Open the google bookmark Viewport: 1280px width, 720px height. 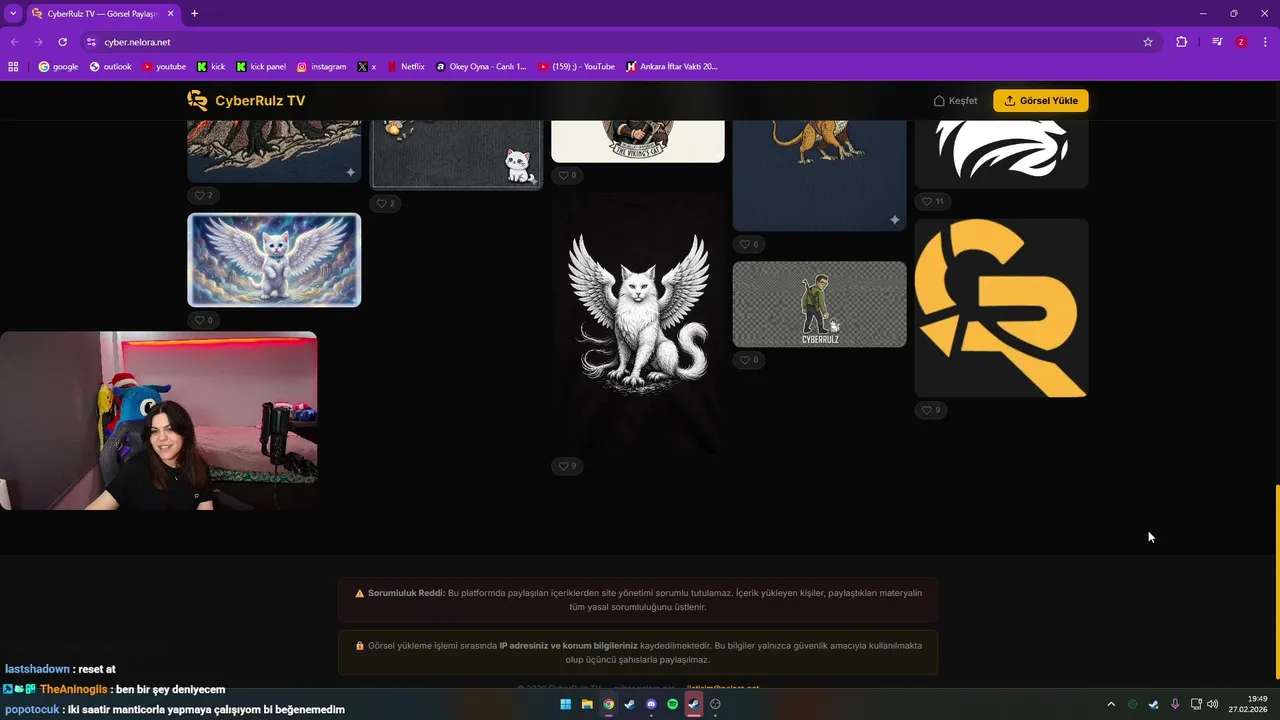coord(58,67)
